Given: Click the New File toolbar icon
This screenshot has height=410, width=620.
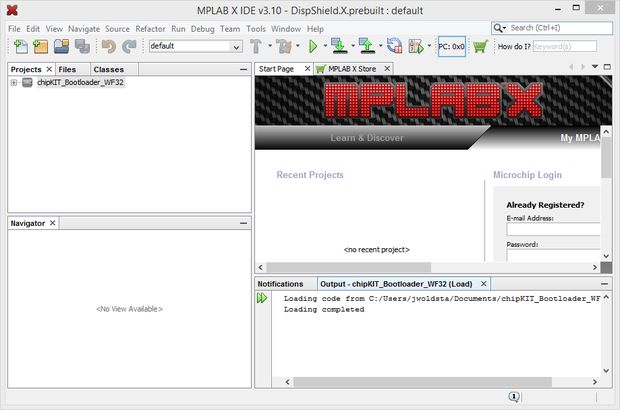Looking at the screenshot, I should (21, 46).
